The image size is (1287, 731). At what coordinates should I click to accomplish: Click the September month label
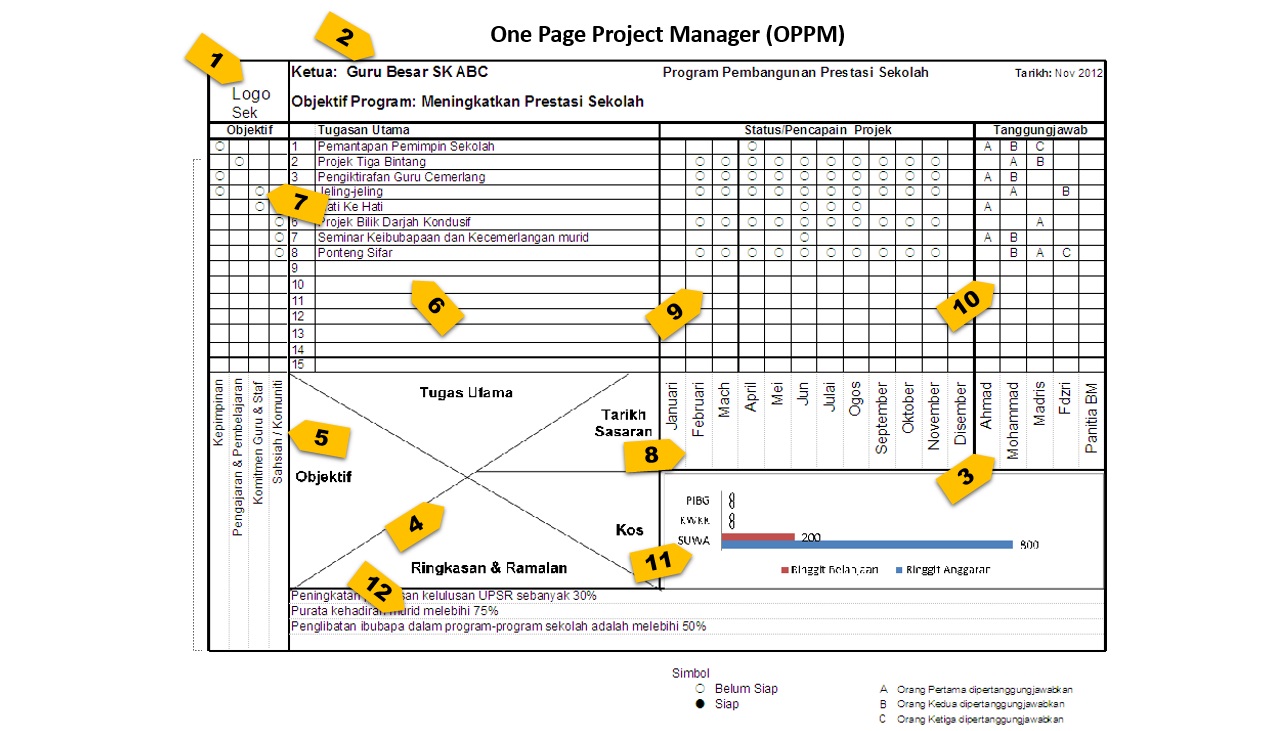click(882, 417)
